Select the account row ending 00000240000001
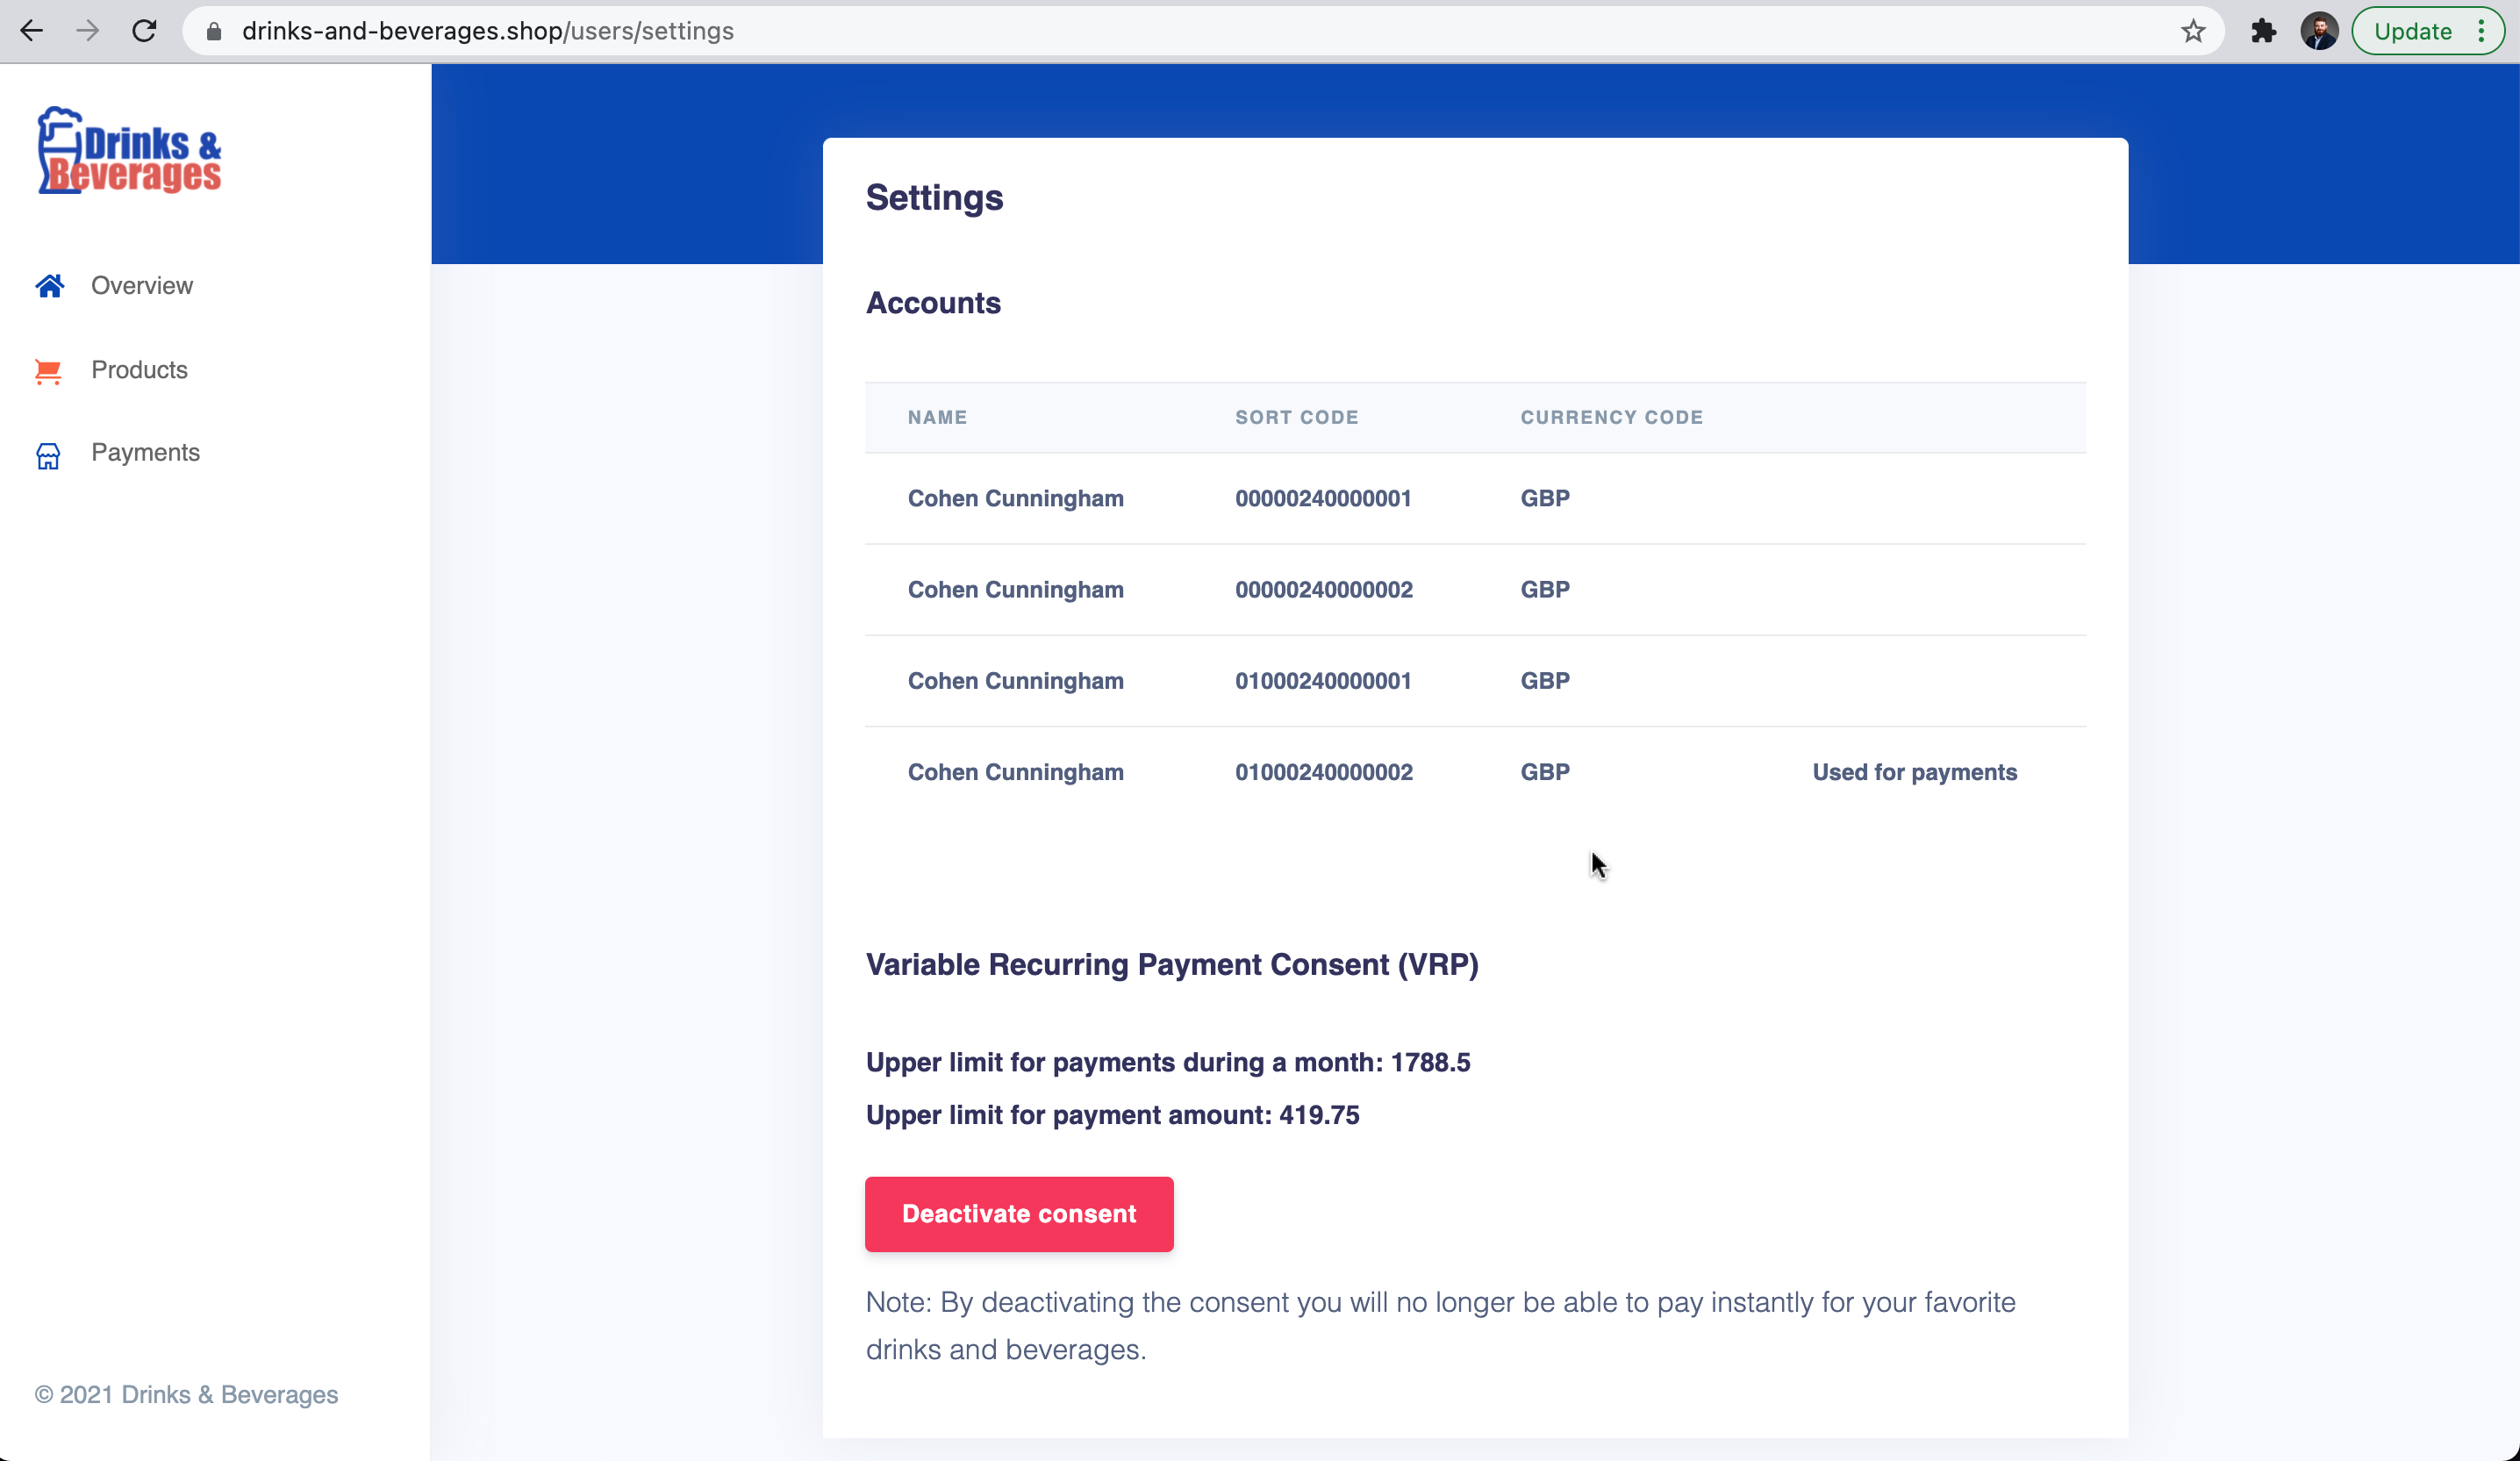2520x1461 pixels. tap(1322, 499)
